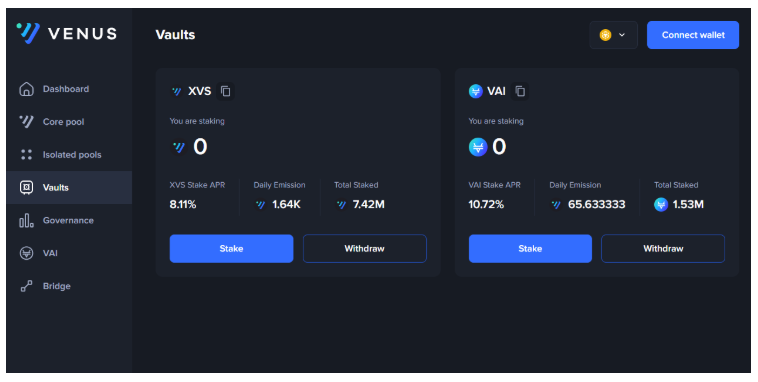The width and height of the screenshot is (758, 382).
Task: Click the 1.64K daily emission value
Action: click(x=286, y=205)
